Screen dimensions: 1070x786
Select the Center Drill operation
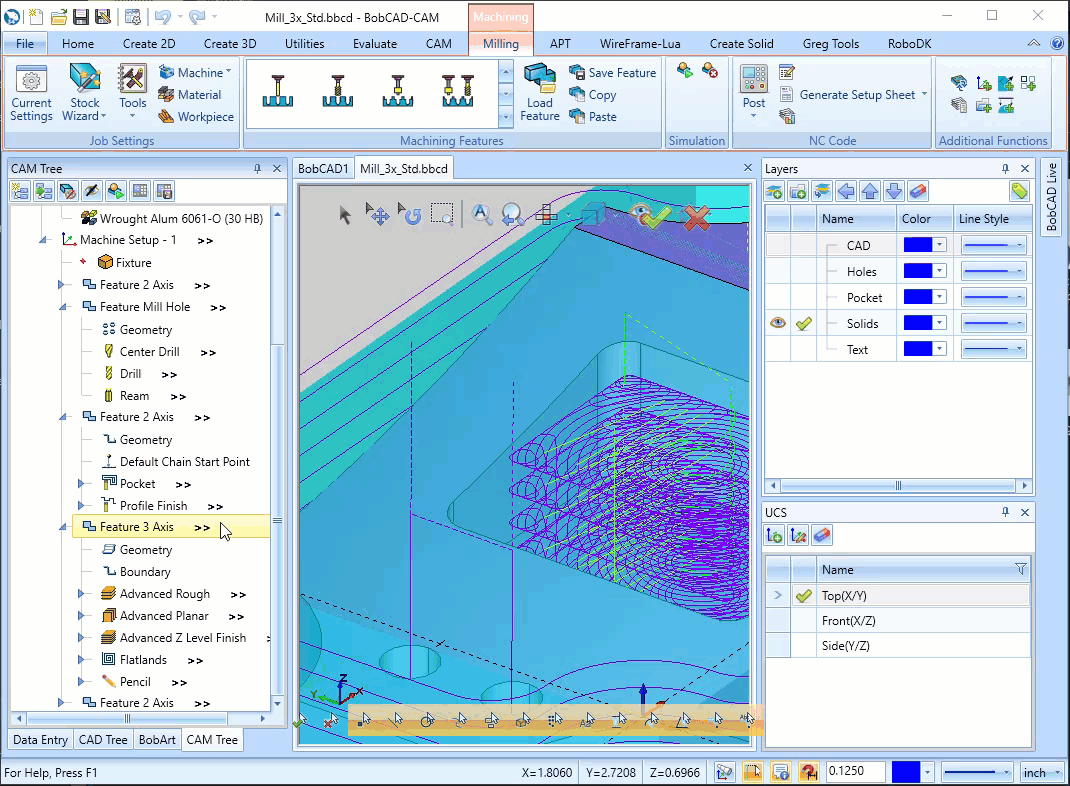pos(149,351)
